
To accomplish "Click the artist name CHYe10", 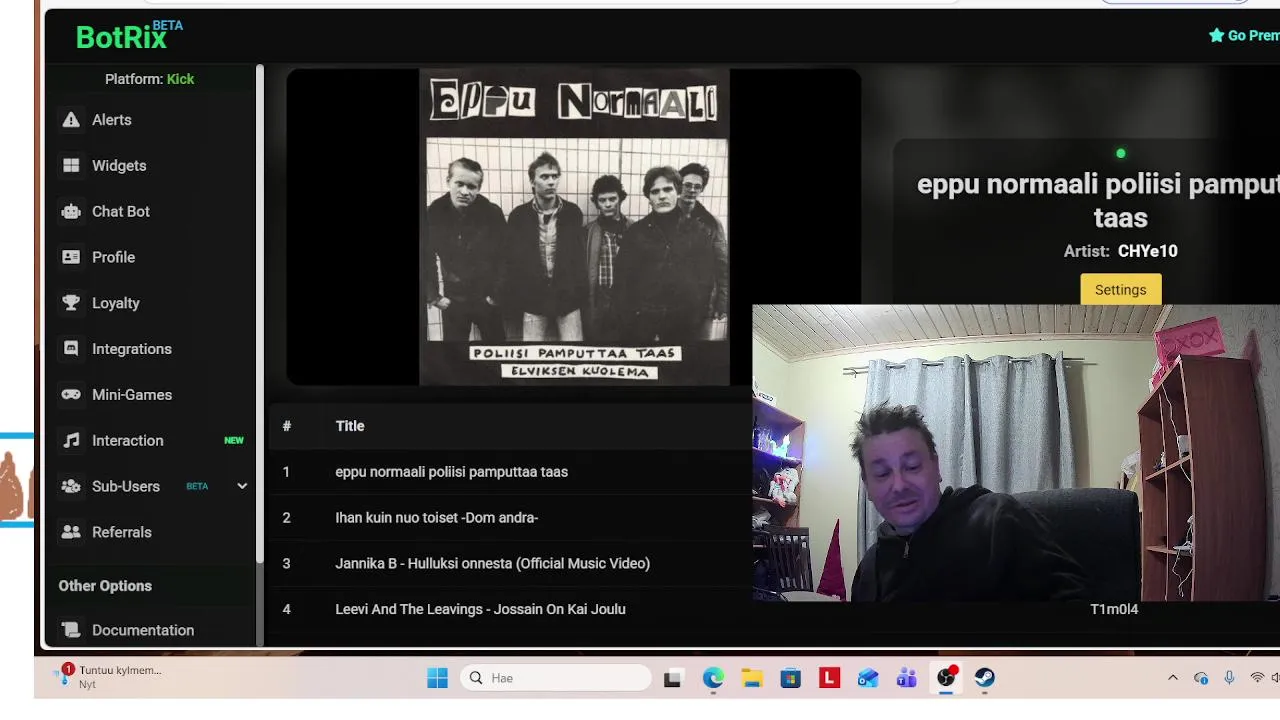I will [x=1148, y=251].
